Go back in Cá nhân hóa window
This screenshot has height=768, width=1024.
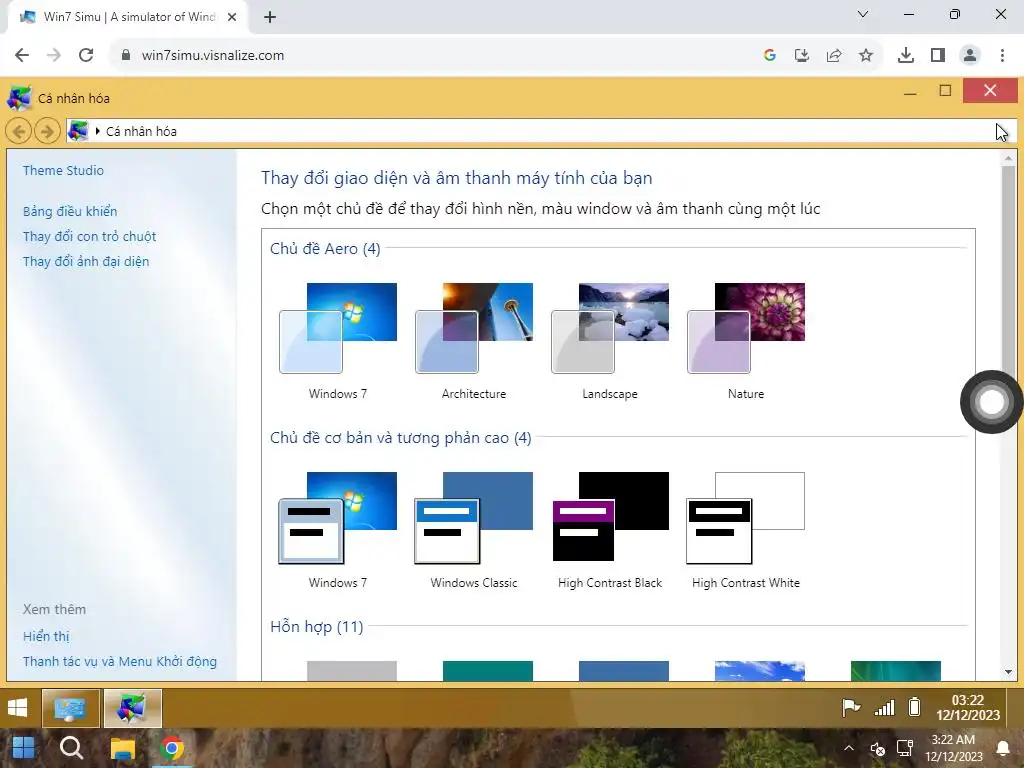click(19, 131)
